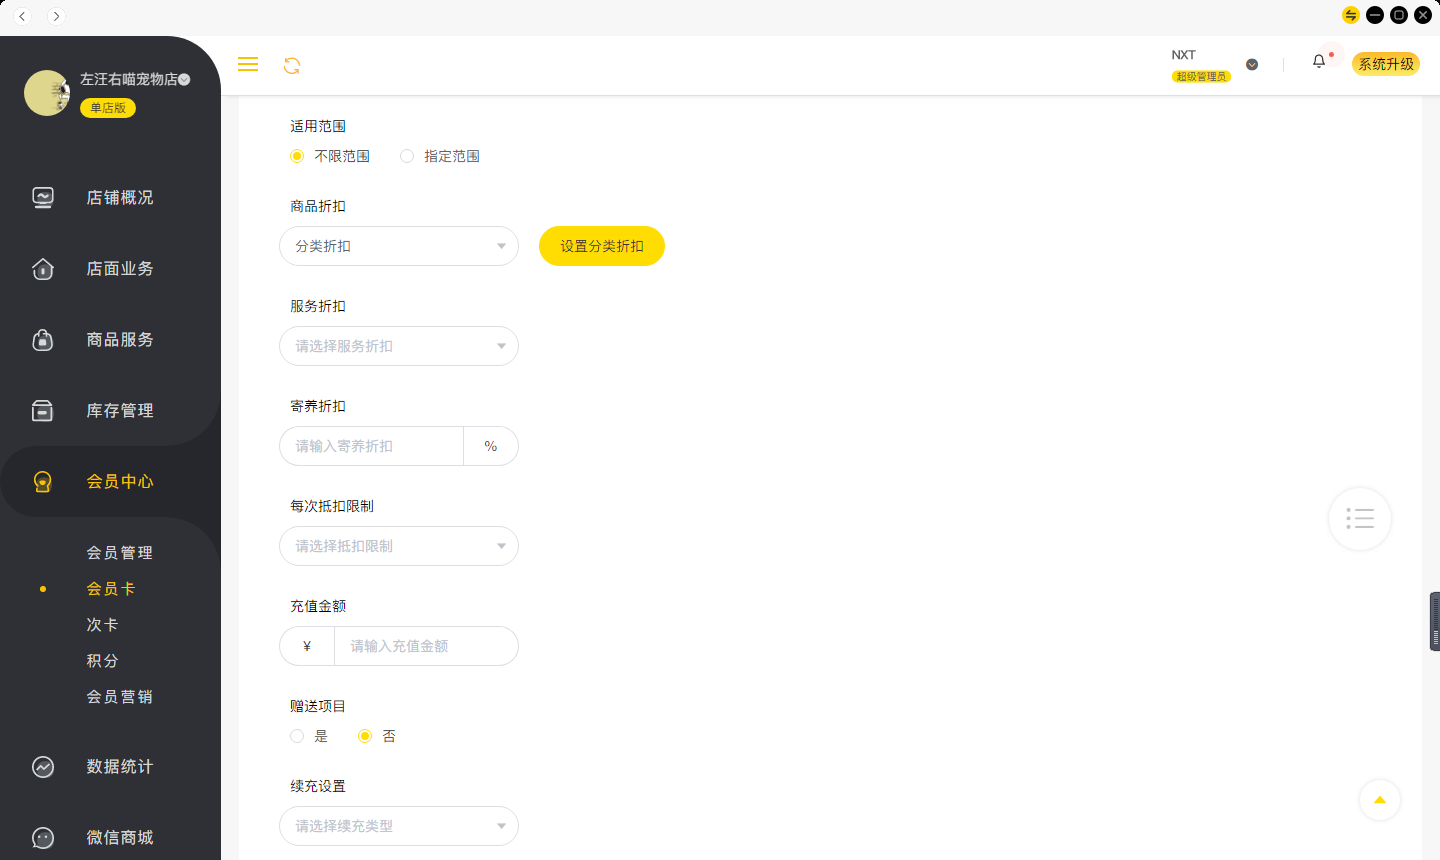Go back with the left arrow
The height and width of the screenshot is (860, 1440).
(x=23, y=16)
